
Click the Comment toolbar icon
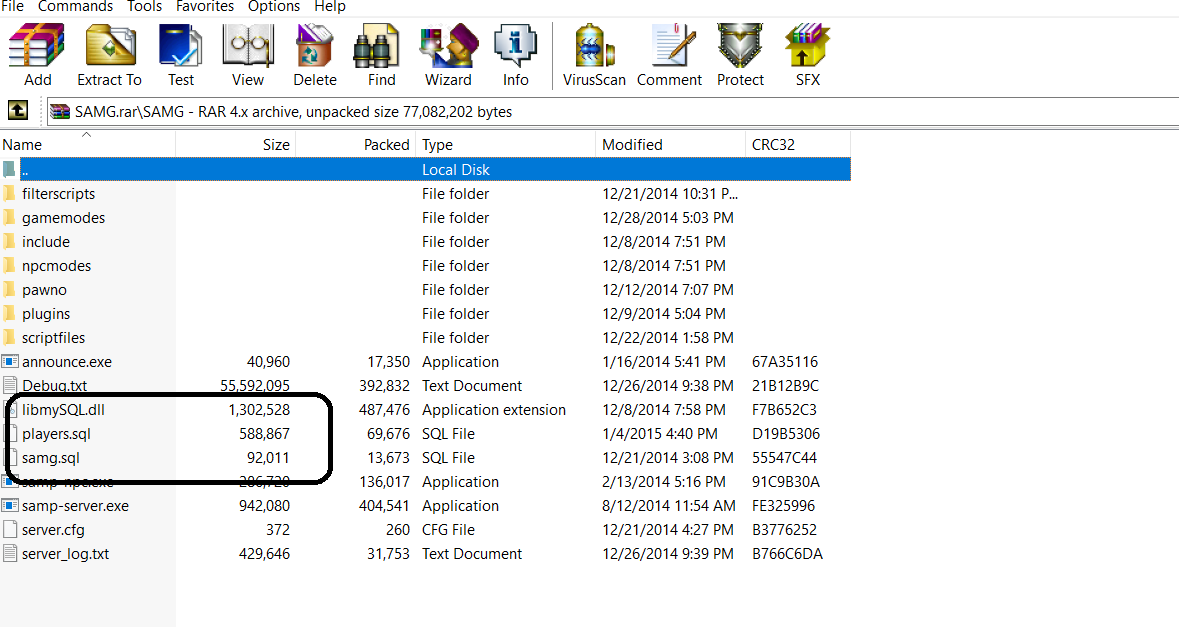point(674,46)
